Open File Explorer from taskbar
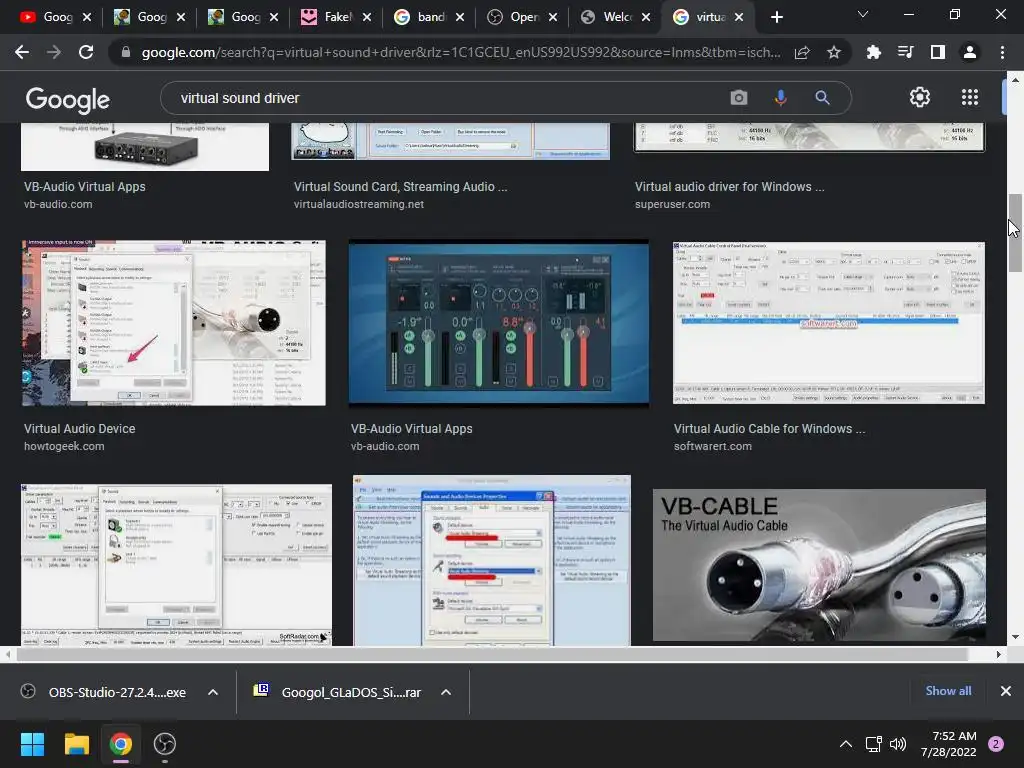1024x768 pixels. tap(76, 744)
